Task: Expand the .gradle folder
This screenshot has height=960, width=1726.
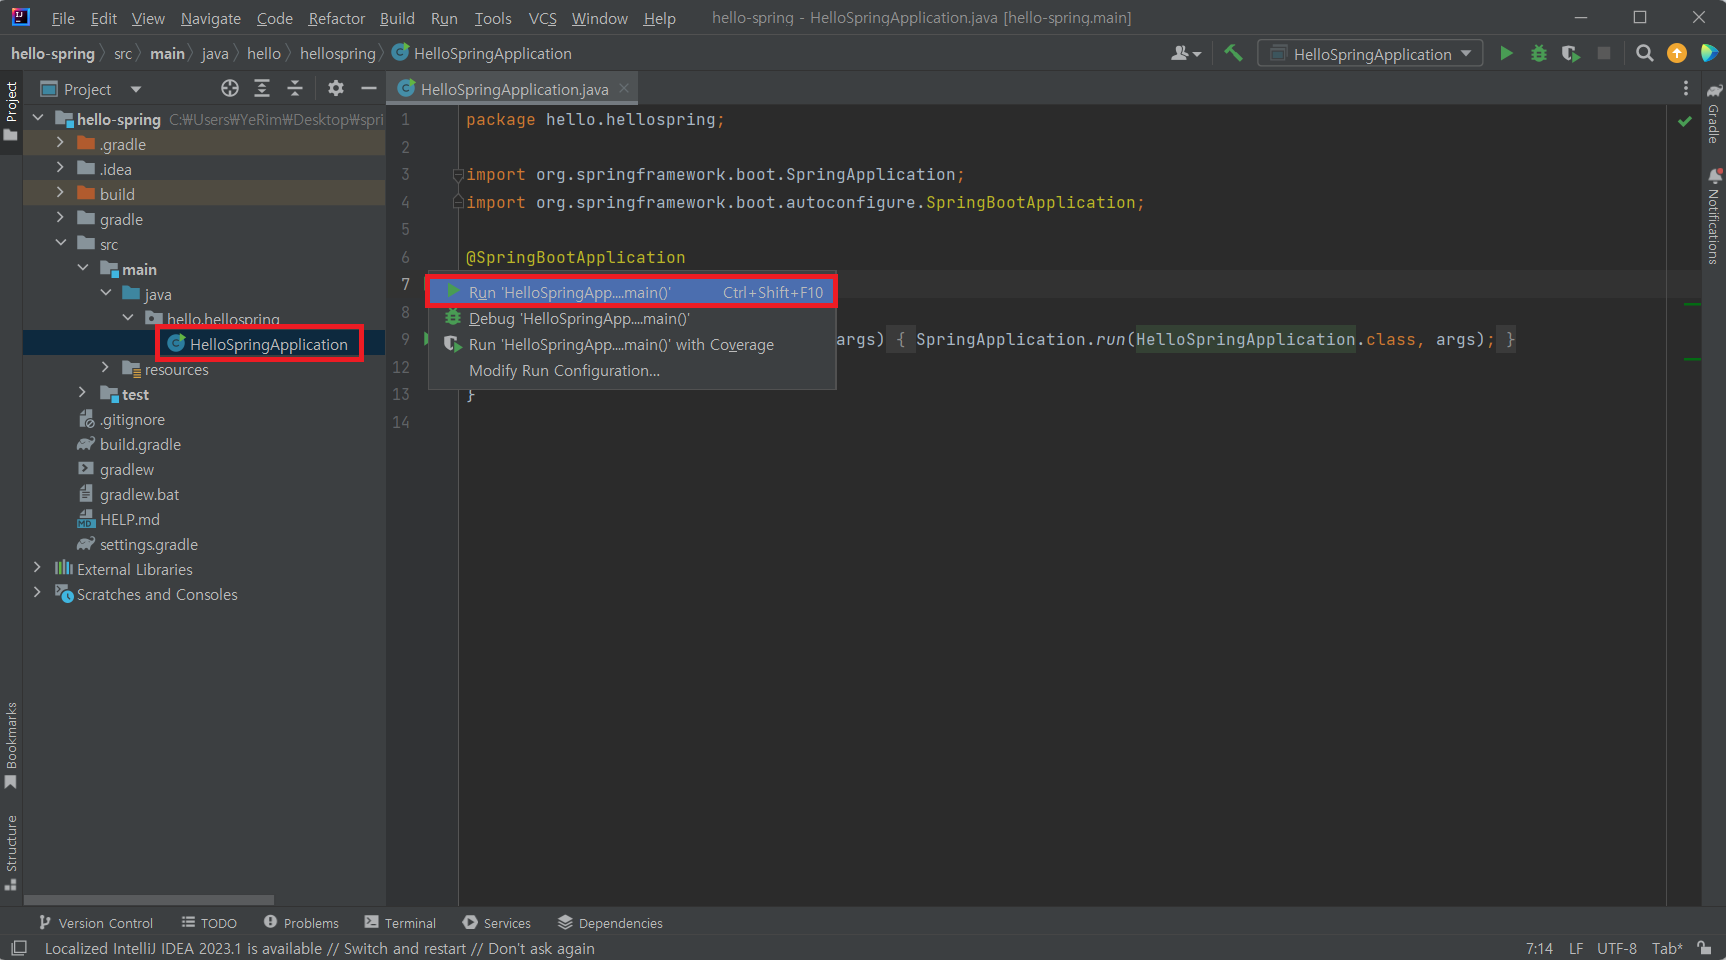Action: (61, 143)
